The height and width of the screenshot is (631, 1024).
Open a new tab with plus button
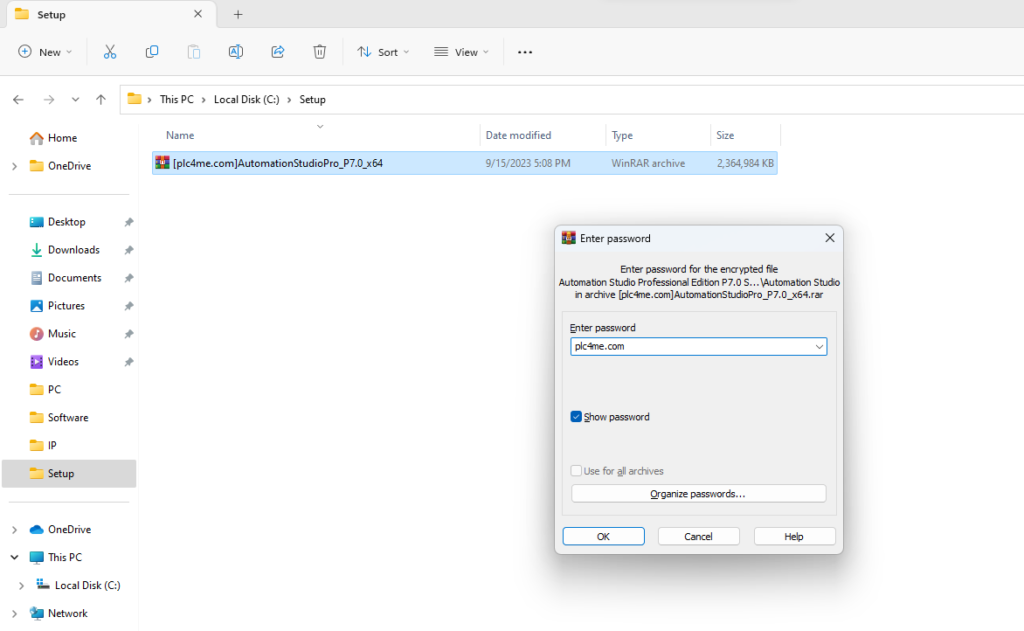[x=238, y=15]
